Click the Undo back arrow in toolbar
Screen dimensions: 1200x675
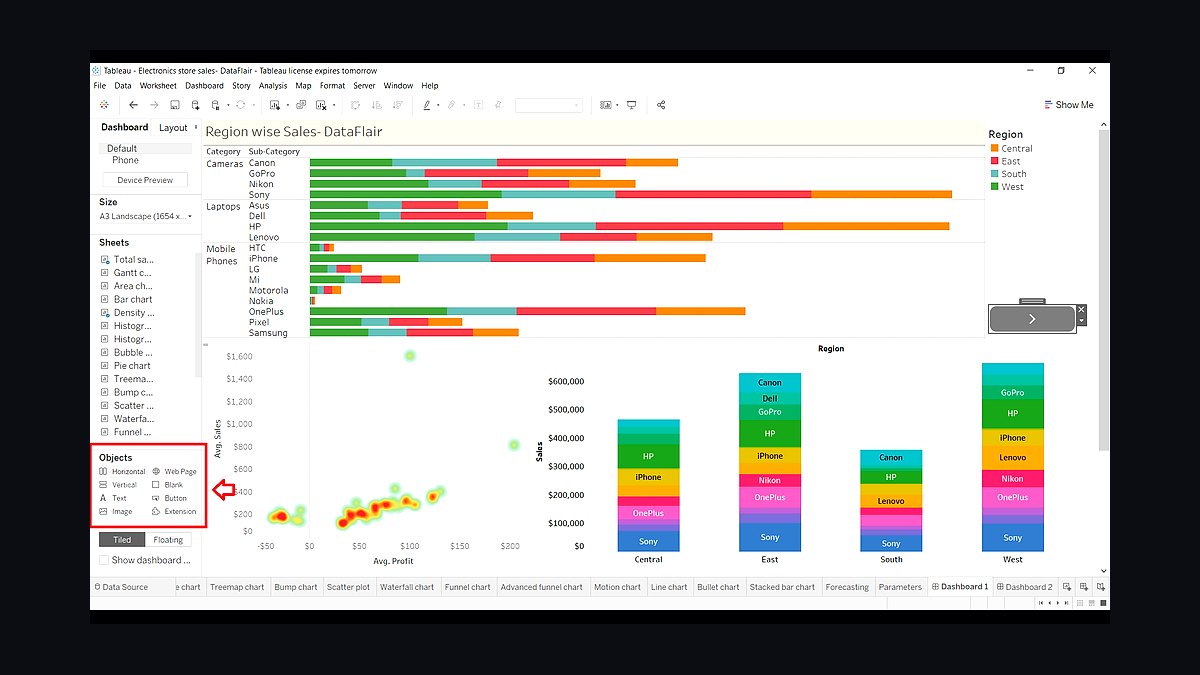coord(133,105)
